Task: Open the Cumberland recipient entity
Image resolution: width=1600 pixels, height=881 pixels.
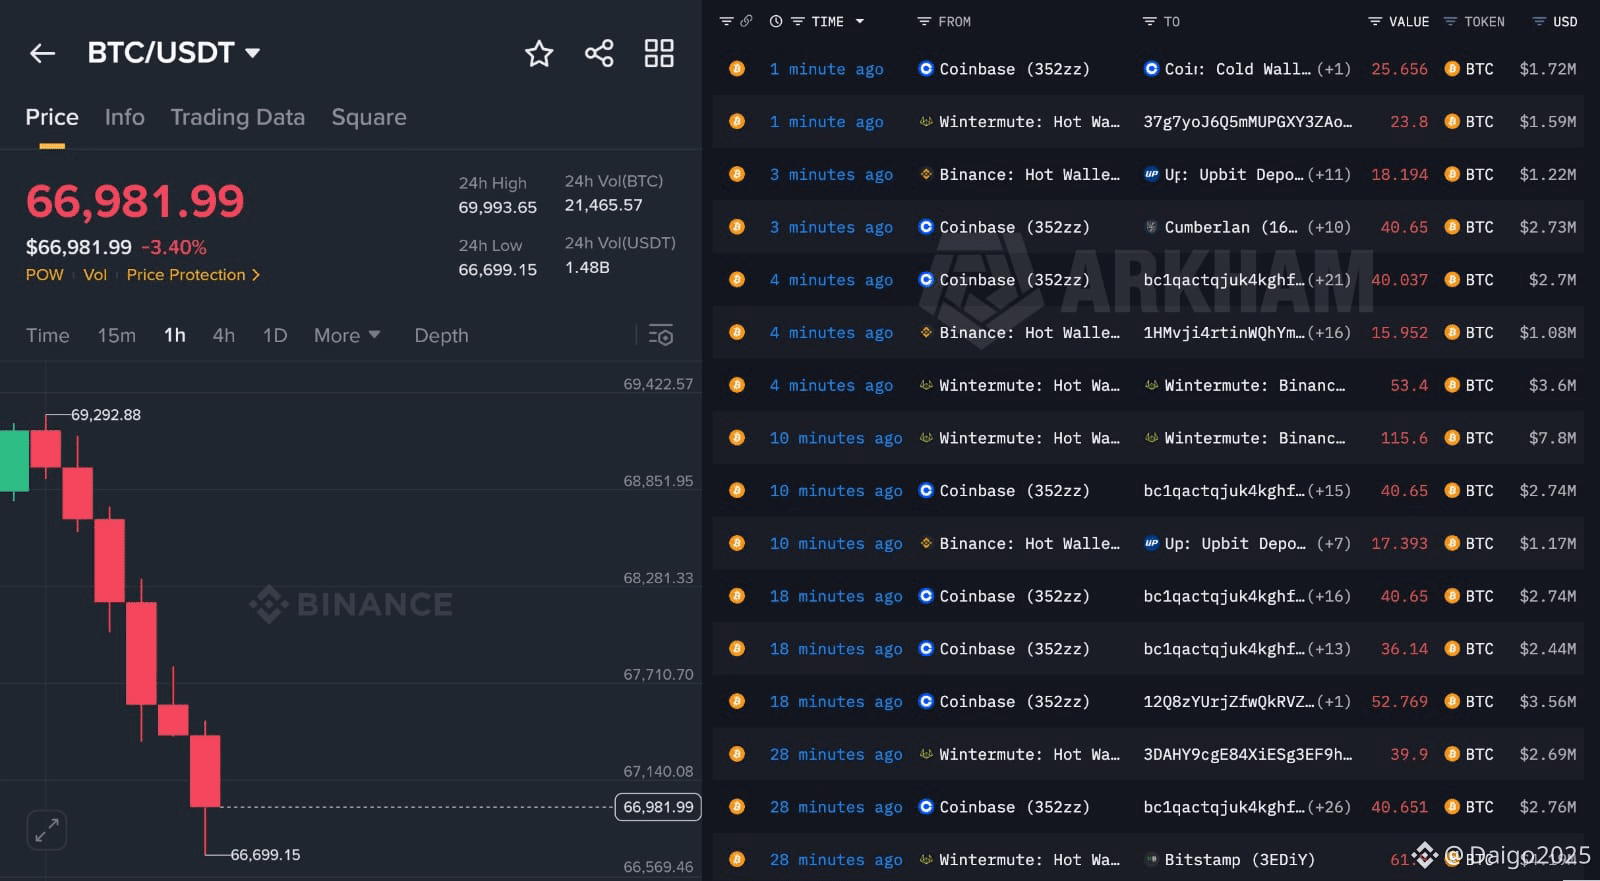Action: click(x=1221, y=227)
